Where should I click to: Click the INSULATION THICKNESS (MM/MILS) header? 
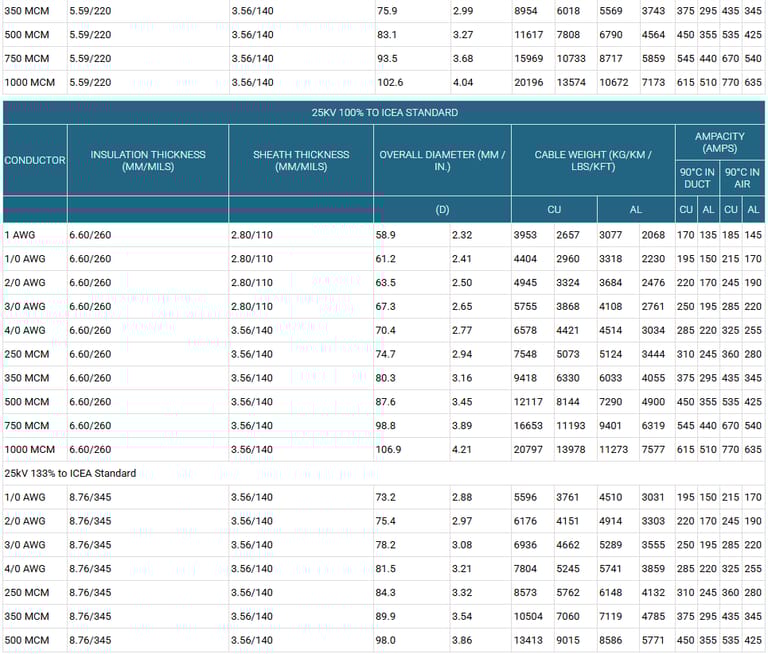coord(148,160)
